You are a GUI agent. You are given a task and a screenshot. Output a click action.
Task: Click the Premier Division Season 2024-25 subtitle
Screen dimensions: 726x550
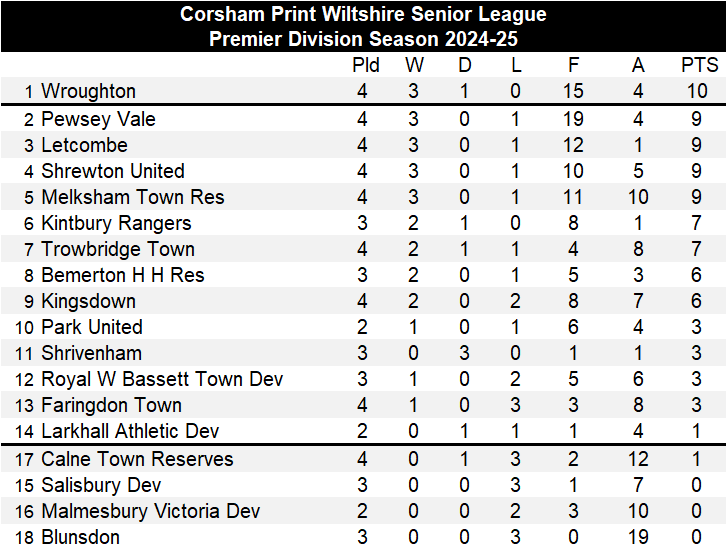[363, 39]
